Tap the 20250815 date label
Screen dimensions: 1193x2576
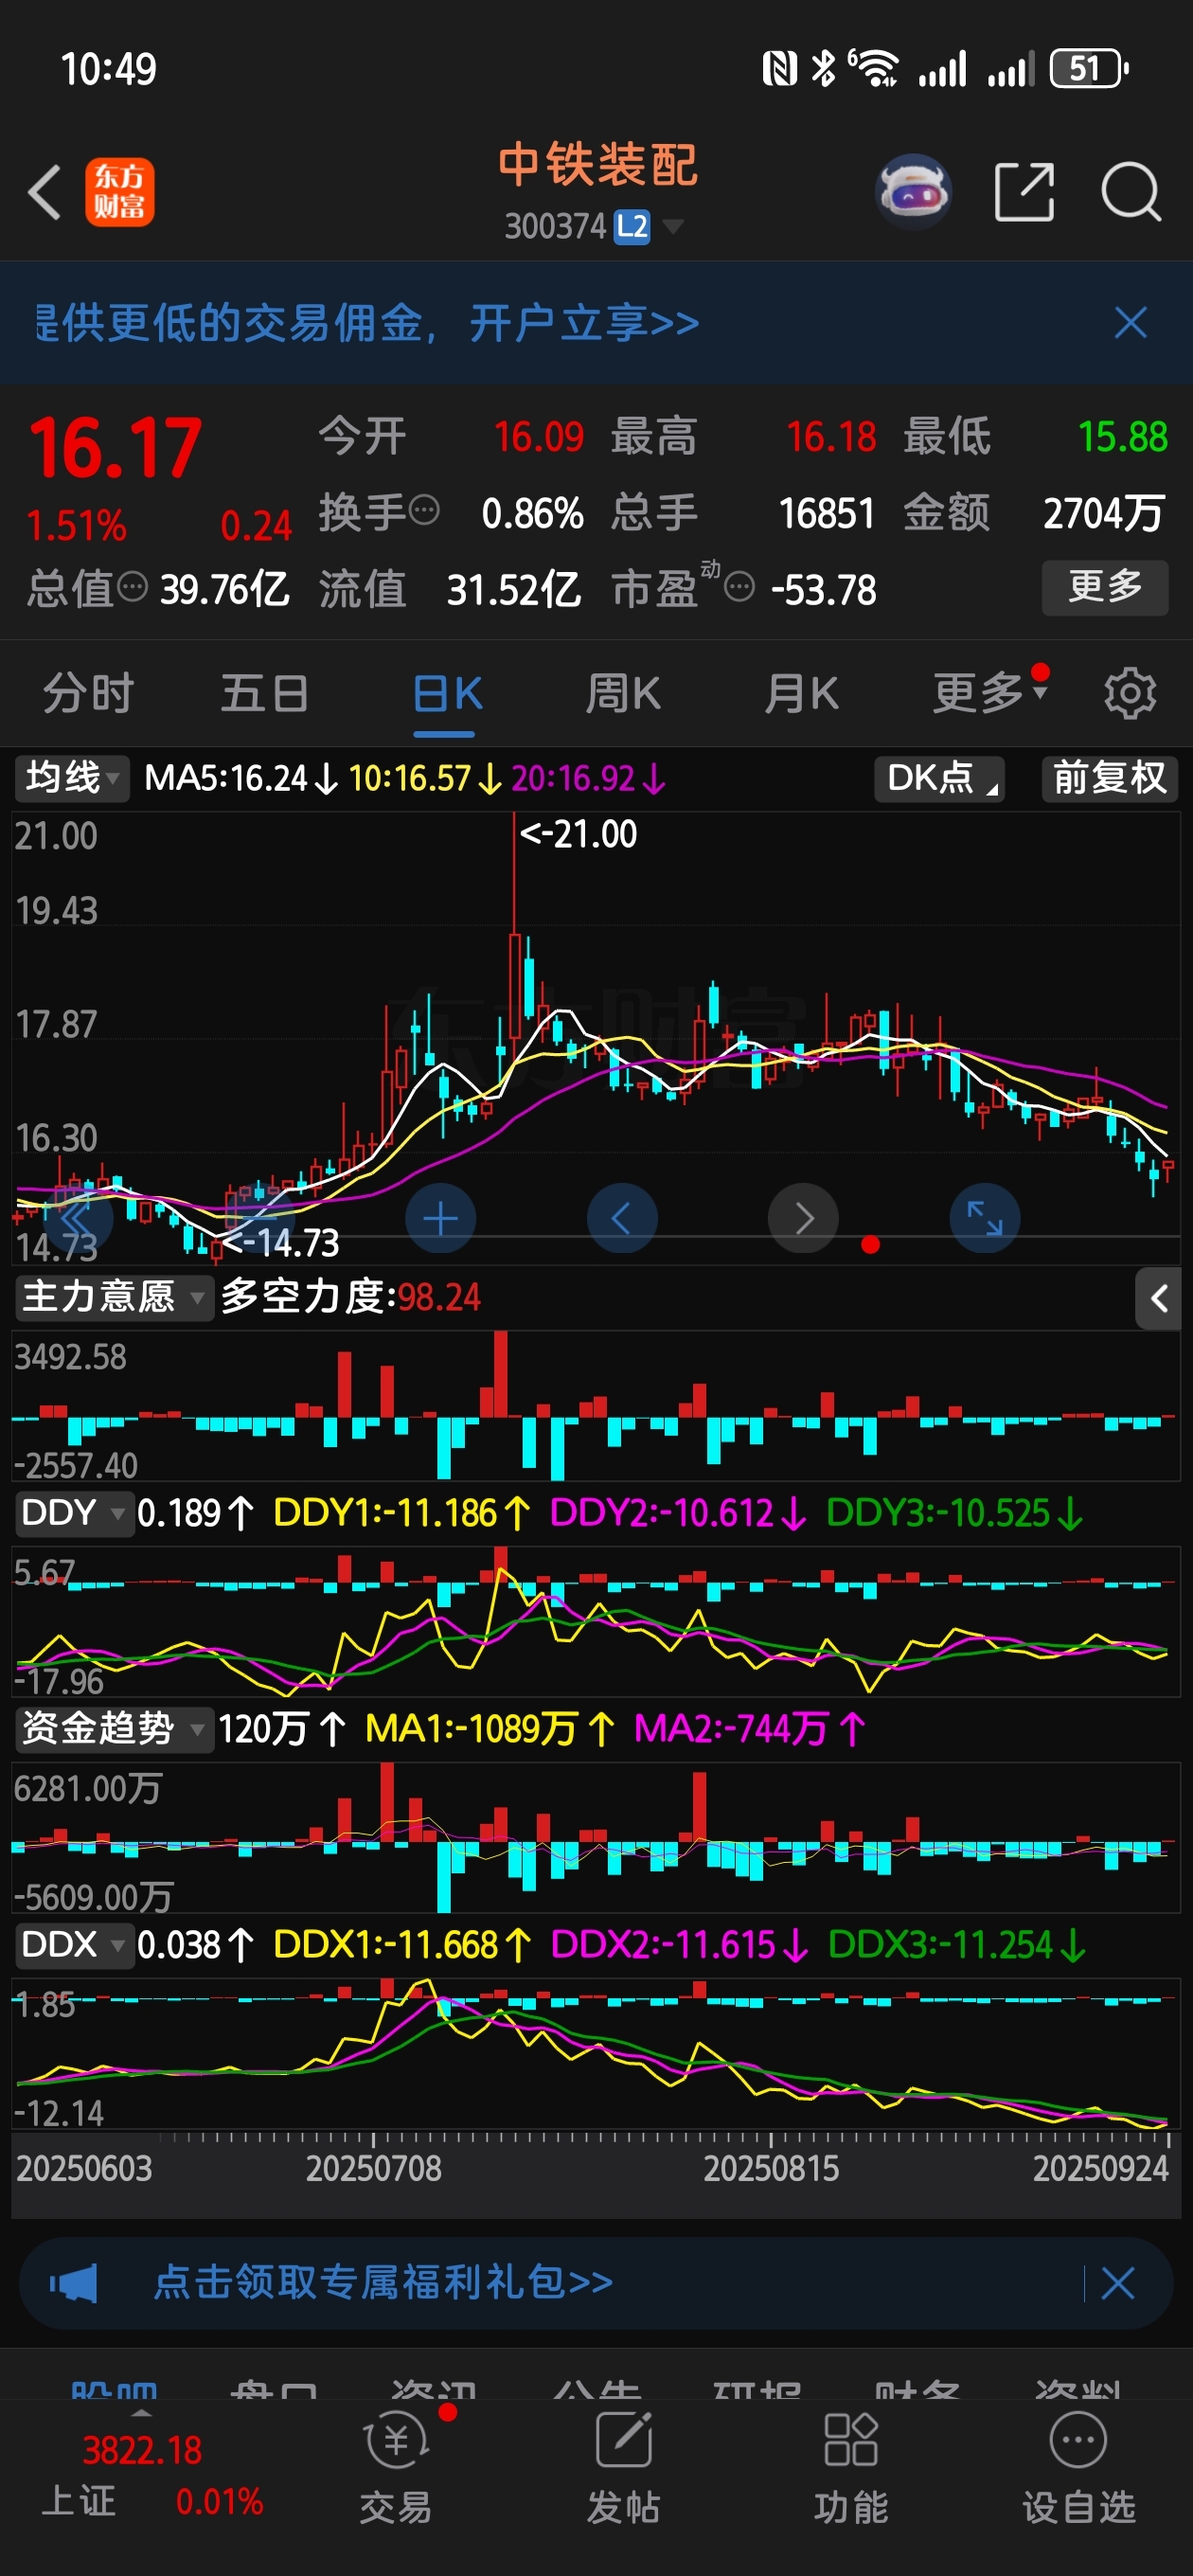771,2168
